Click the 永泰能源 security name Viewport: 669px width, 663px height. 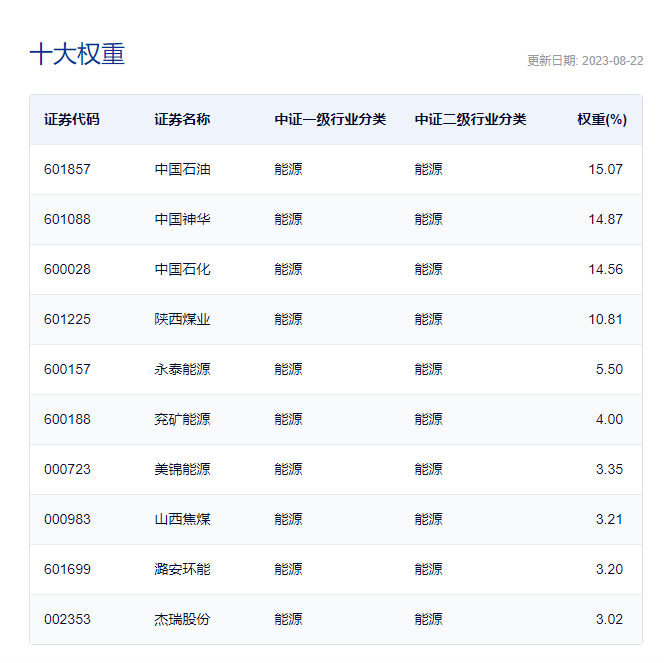(x=182, y=369)
